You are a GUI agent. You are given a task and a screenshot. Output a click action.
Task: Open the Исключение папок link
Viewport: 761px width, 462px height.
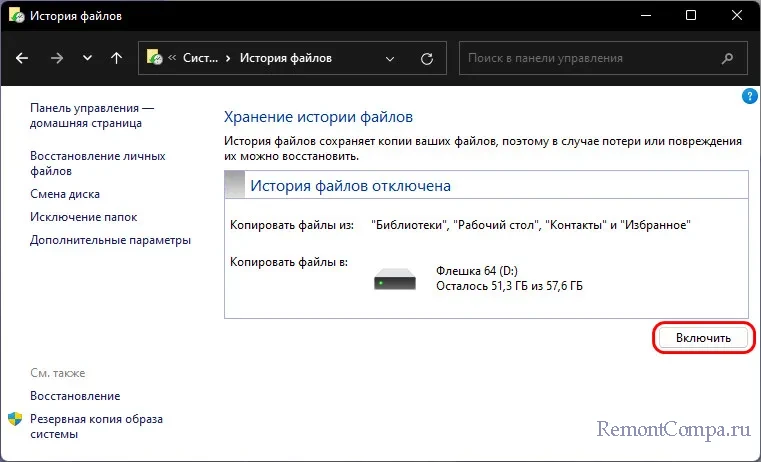click(83, 217)
